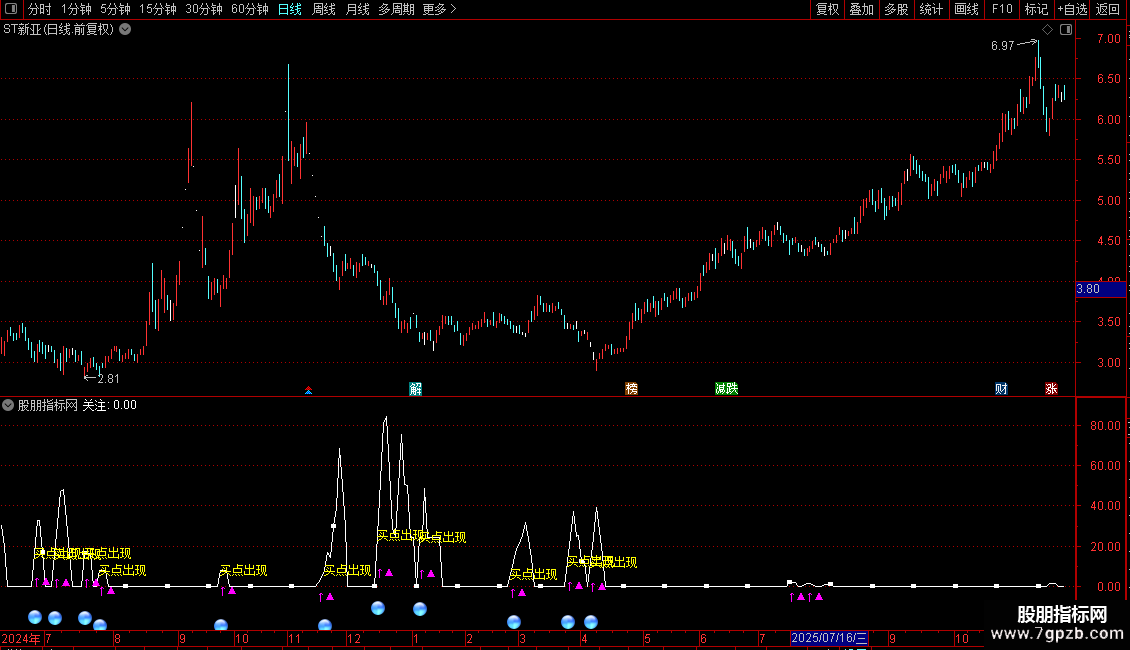Click the 减跌 event marker
1130x650 pixels.
tap(726, 389)
